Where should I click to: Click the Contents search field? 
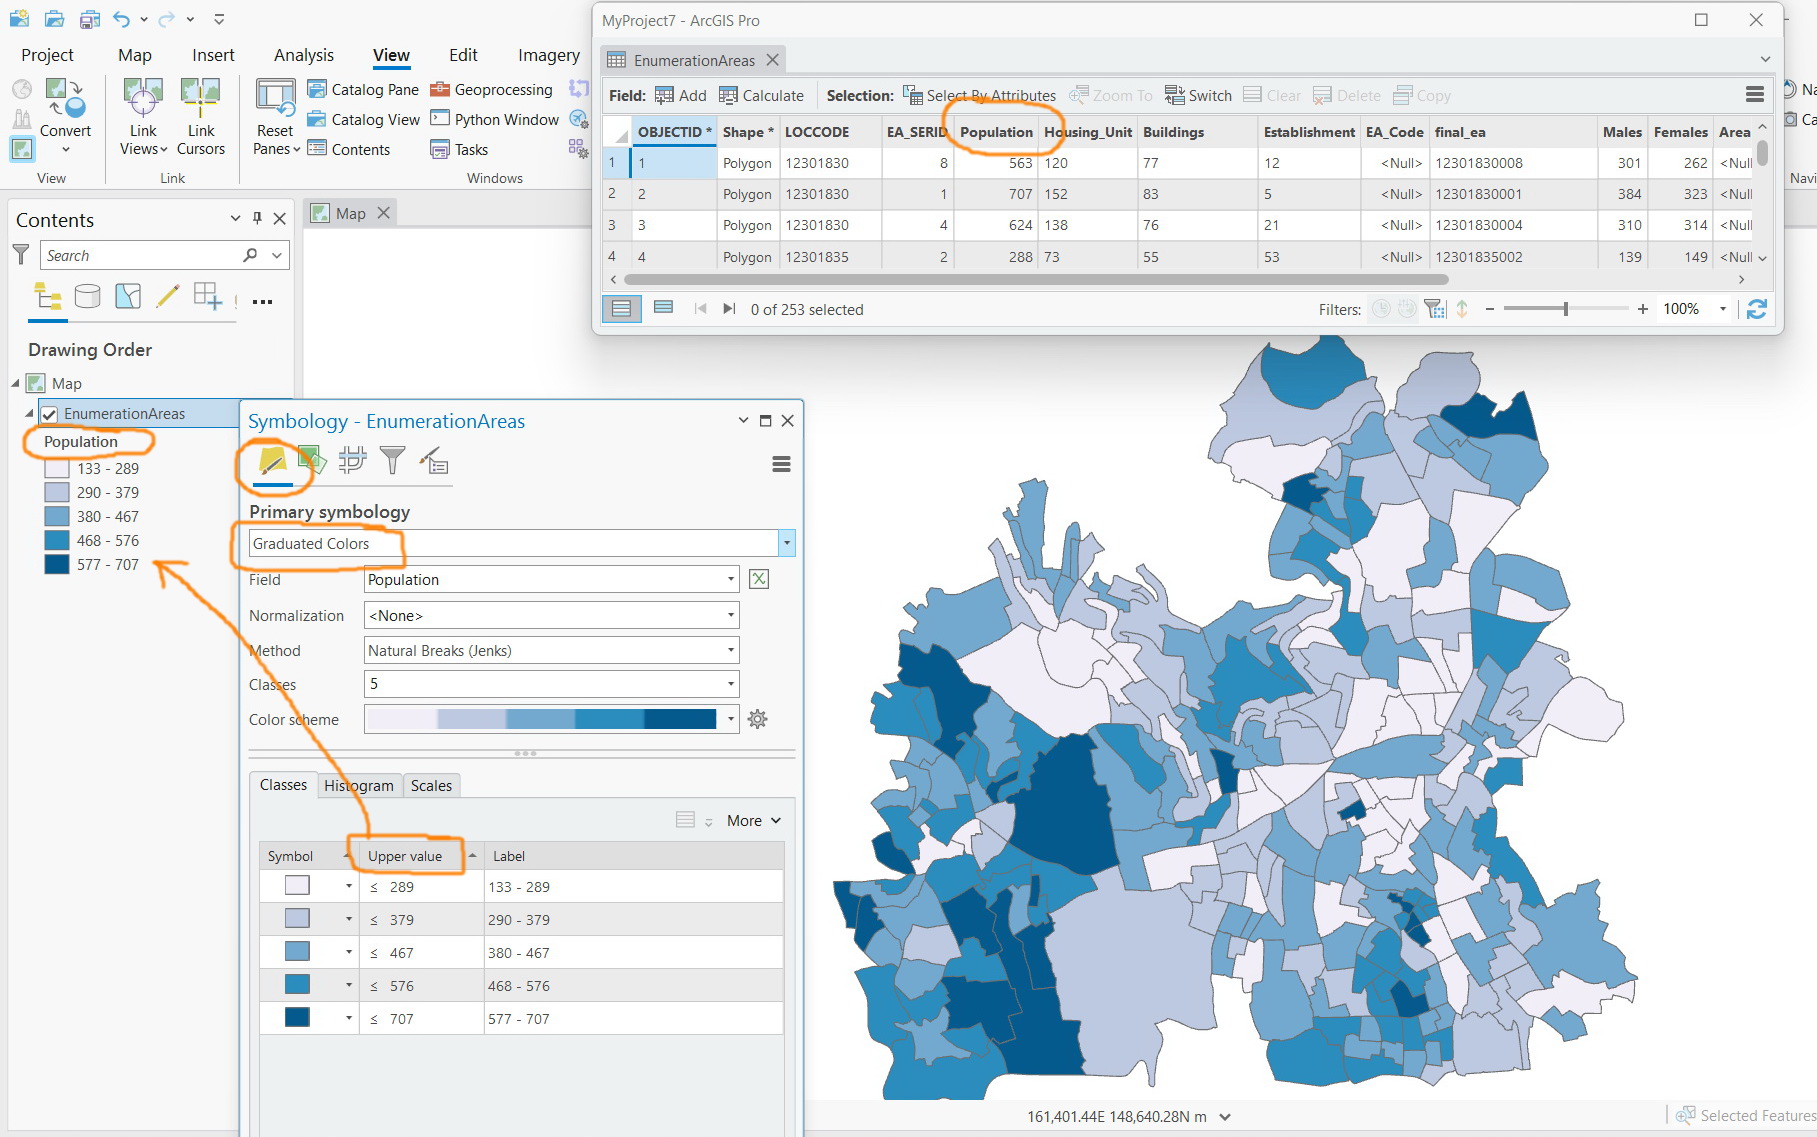point(140,256)
